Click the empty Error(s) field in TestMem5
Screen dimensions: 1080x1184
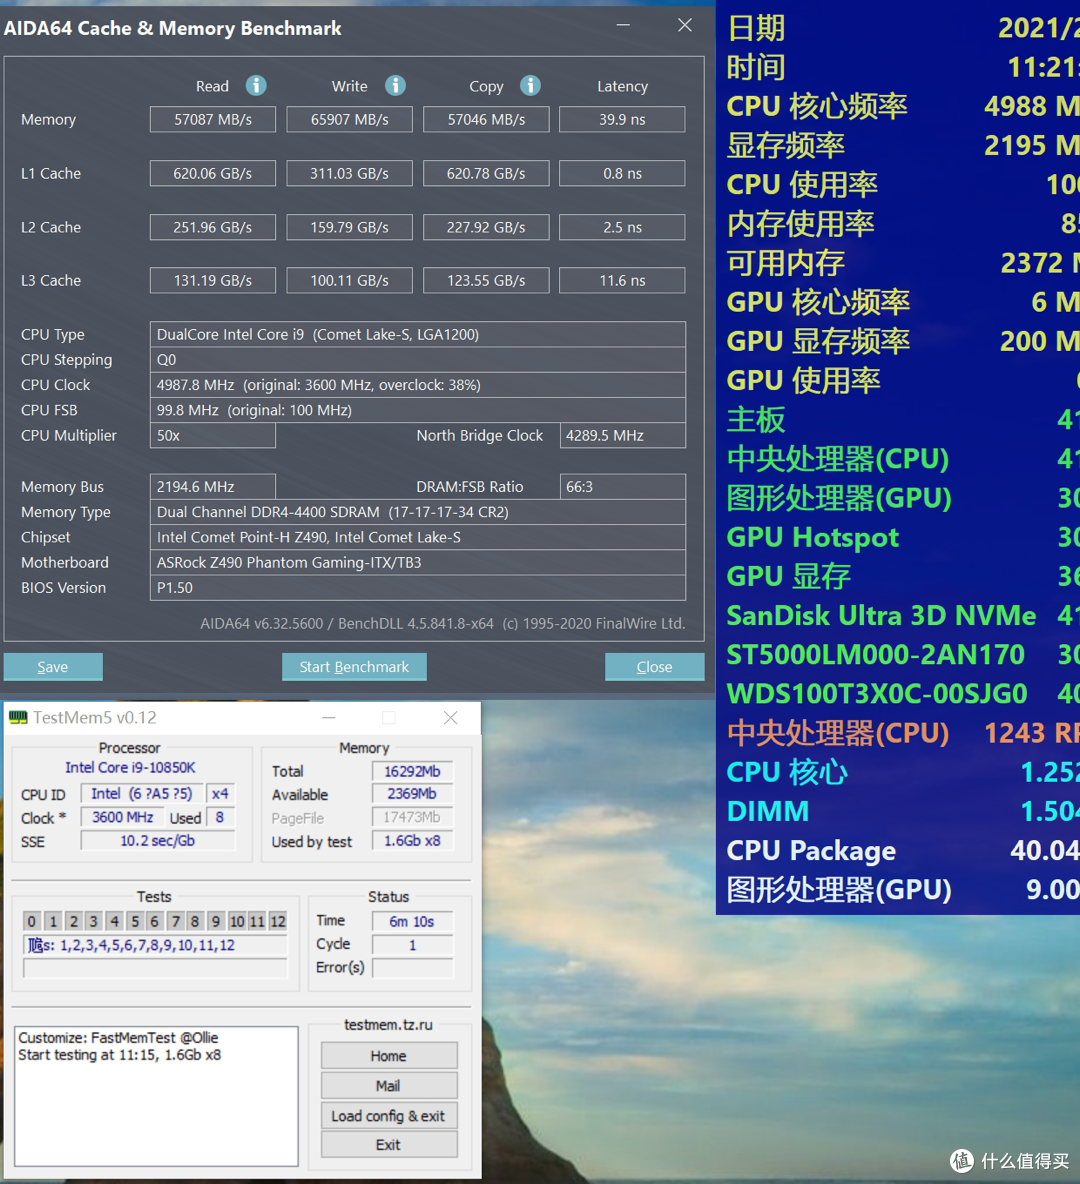[x=412, y=967]
